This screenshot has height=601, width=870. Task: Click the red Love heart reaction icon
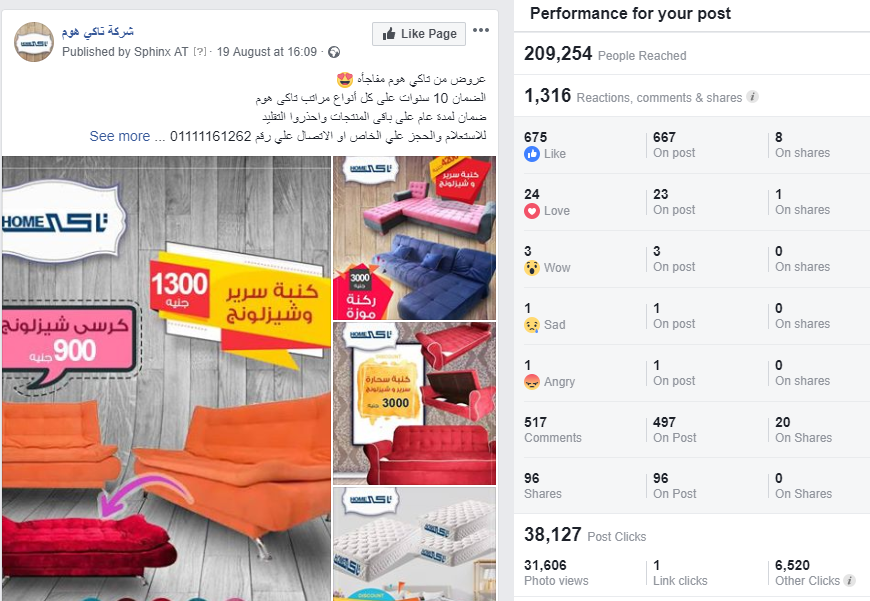[532, 211]
